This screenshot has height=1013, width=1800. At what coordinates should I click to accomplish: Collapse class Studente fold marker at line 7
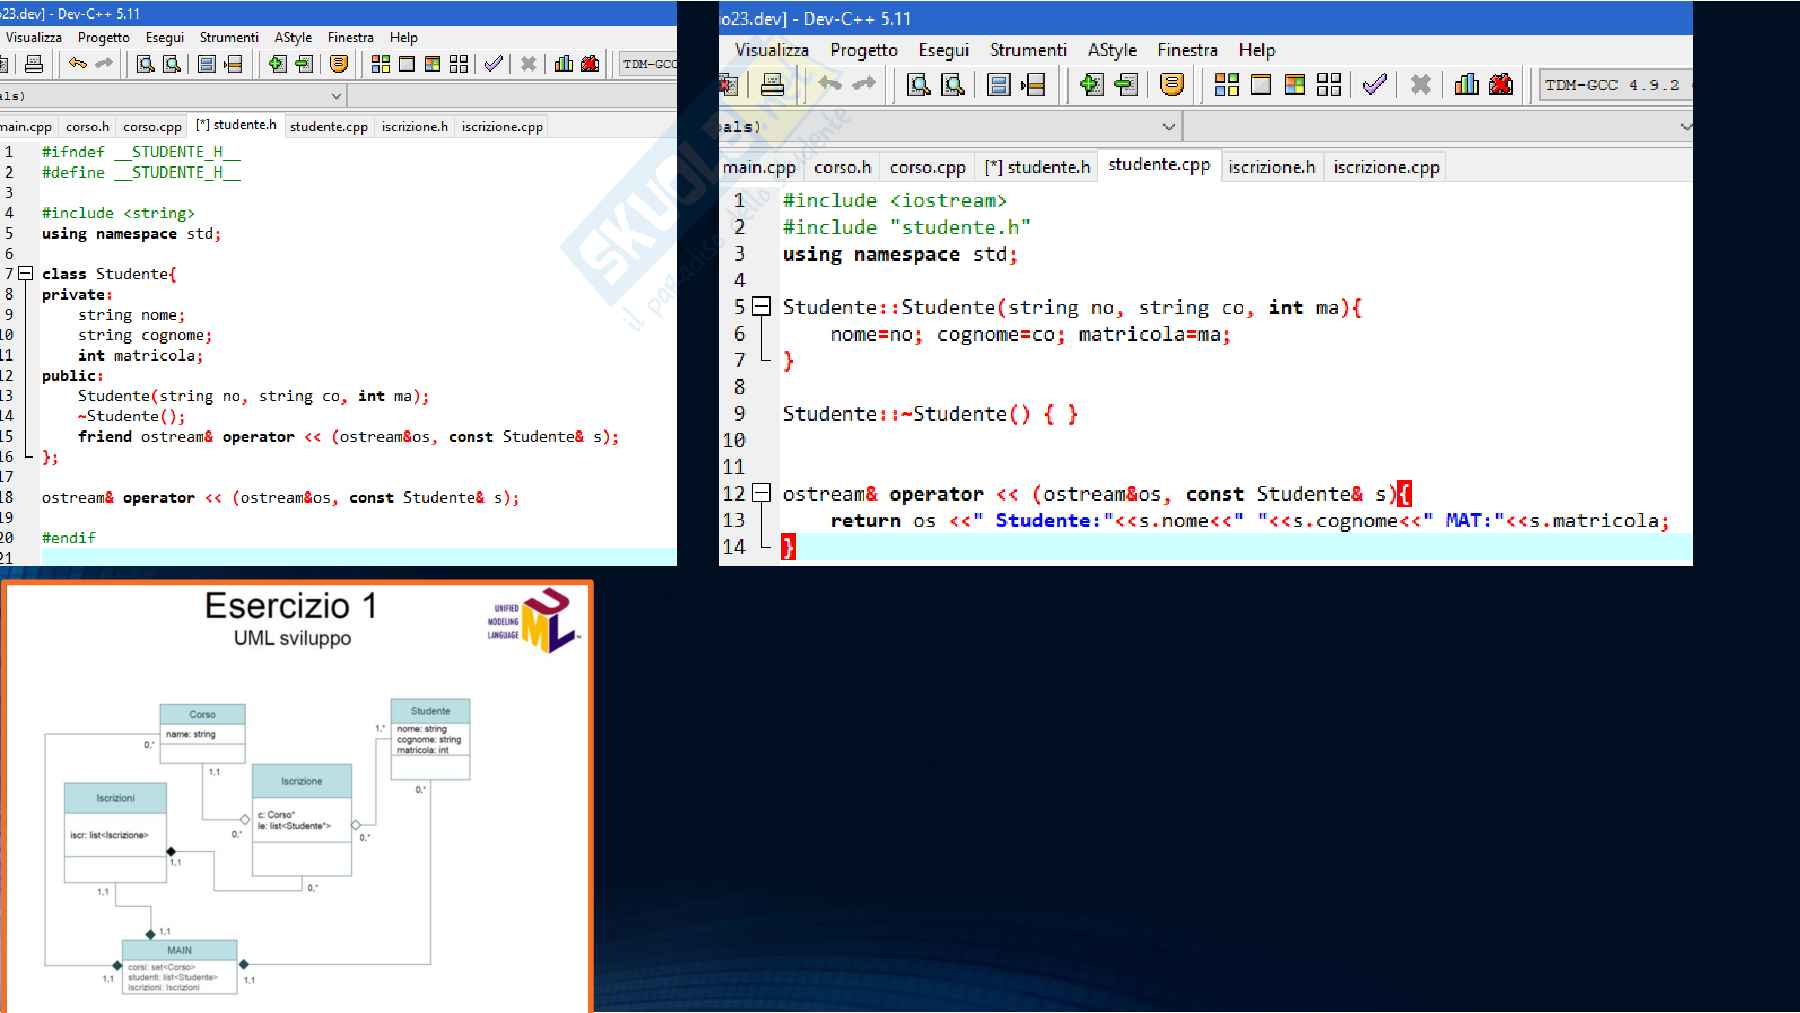point(26,273)
